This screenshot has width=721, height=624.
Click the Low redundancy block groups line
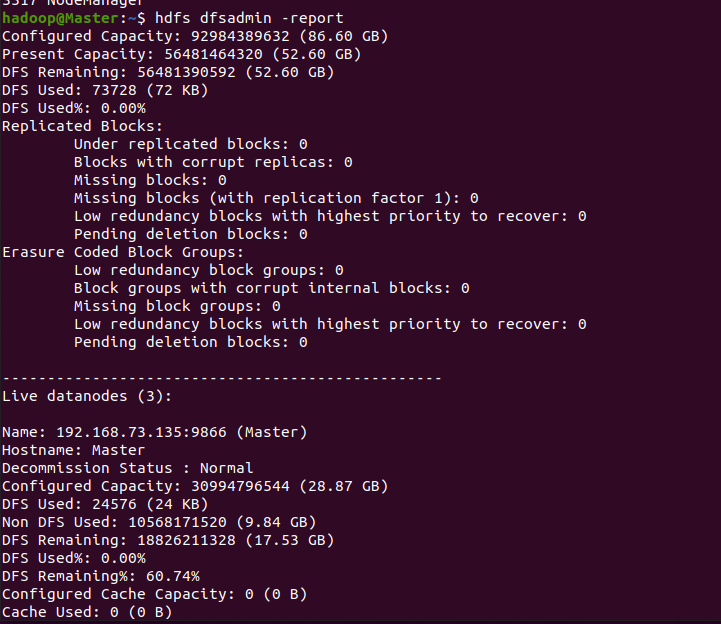tap(209, 270)
